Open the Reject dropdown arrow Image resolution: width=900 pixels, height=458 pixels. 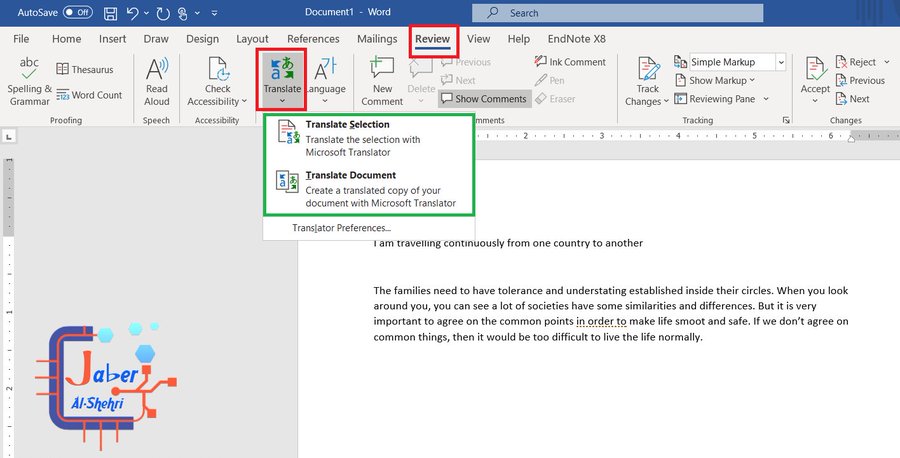pos(887,62)
